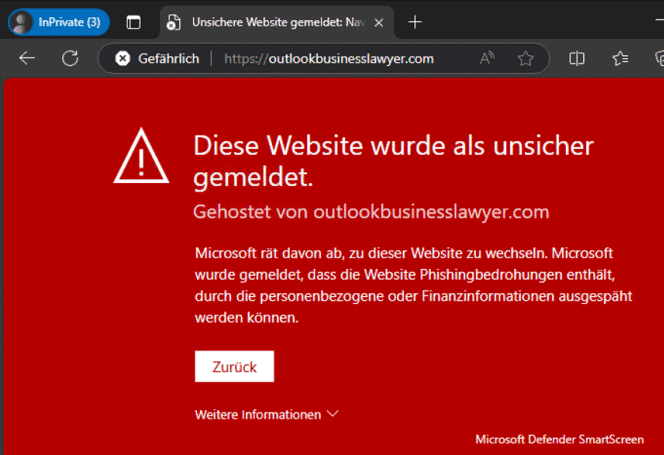Click the 'Gehostet von outlookbusinesslawyer.com' text
The height and width of the screenshot is (455, 664).
371,211
